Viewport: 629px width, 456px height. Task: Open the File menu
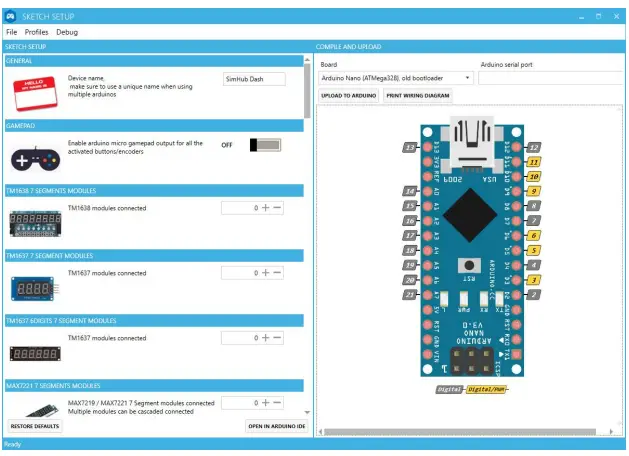(x=11, y=32)
